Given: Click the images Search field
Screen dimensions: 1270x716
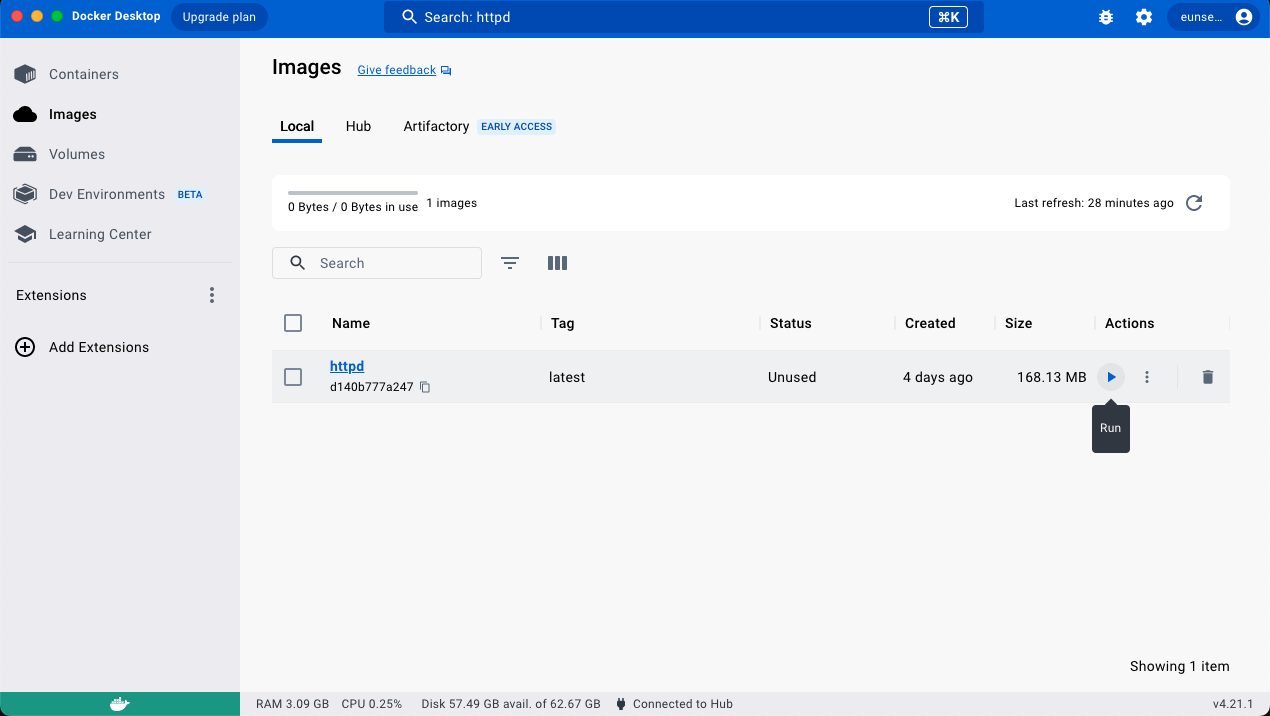Looking at the screenshot, I should click(x=377, y=263).
